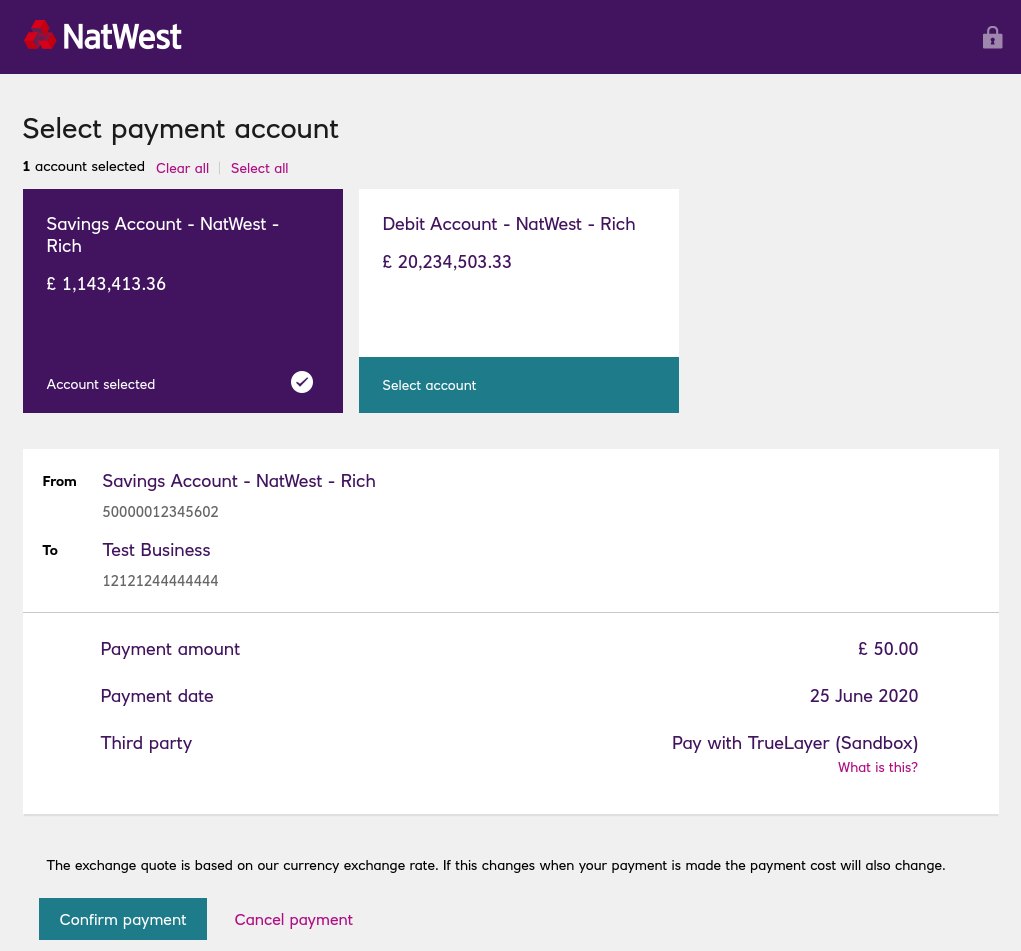The width and height of the screenshot is (1021, 951).
Task: Choose Select all to pick every account
Action: [x=259, y=168]
